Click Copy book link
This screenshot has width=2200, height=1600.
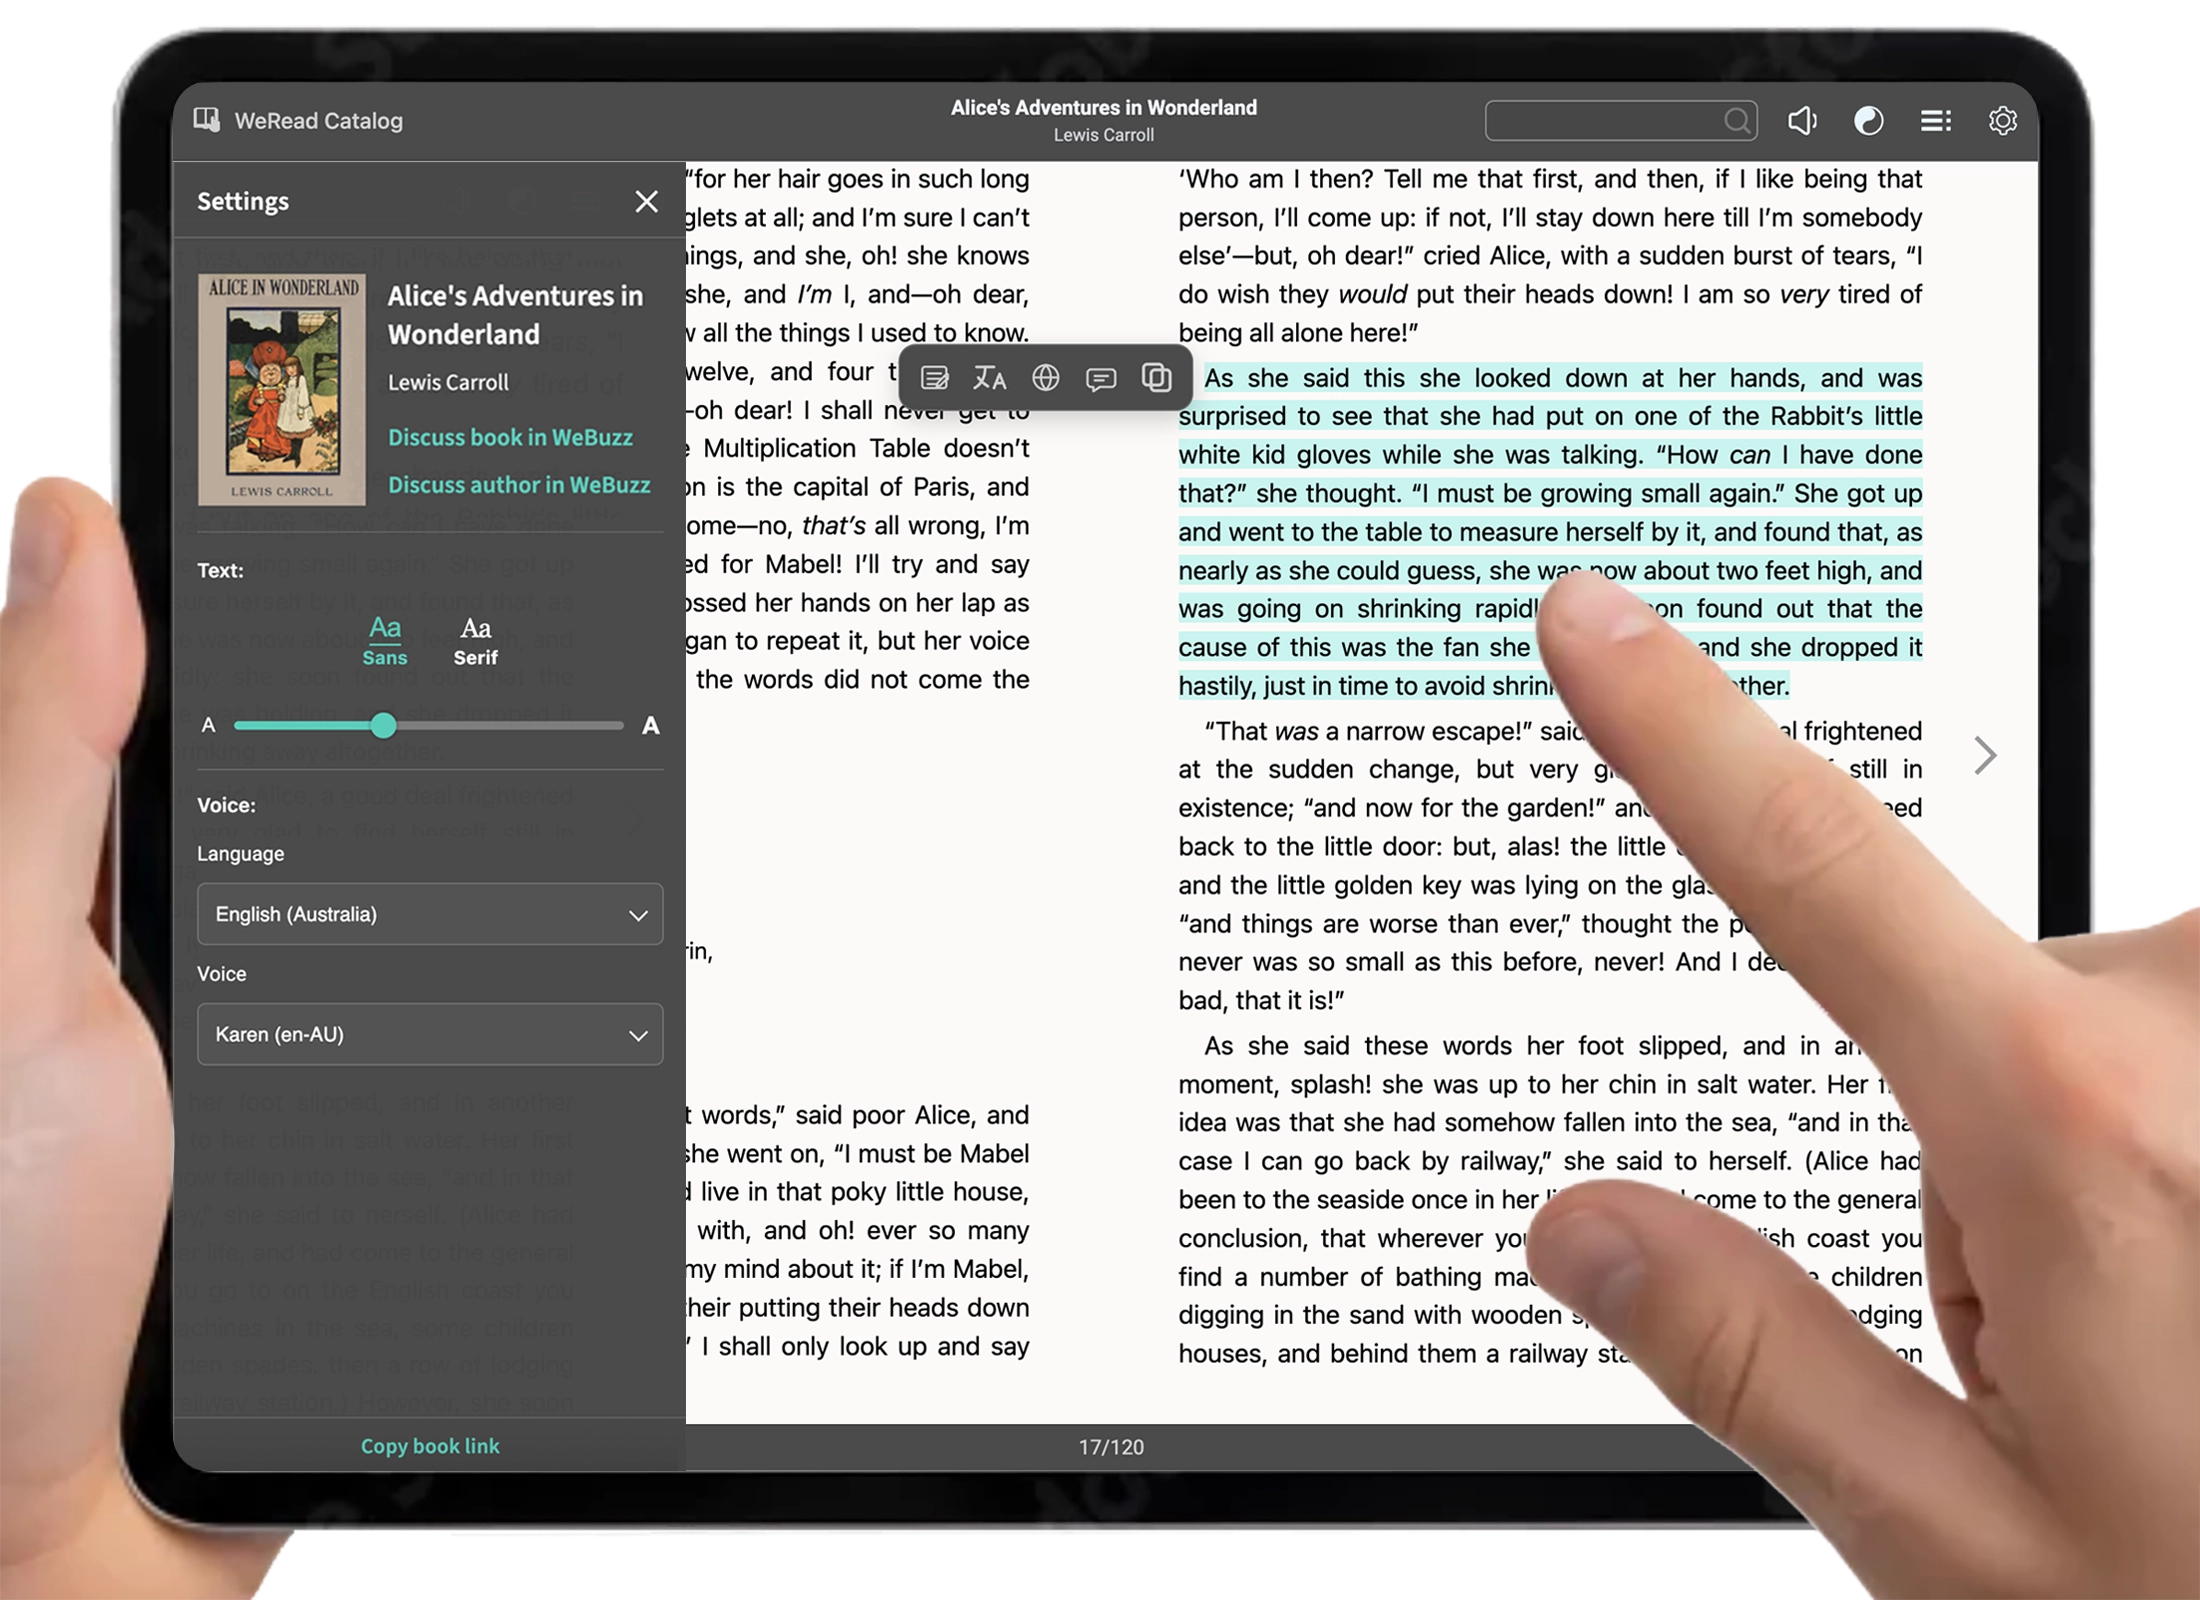(430, 1446)
